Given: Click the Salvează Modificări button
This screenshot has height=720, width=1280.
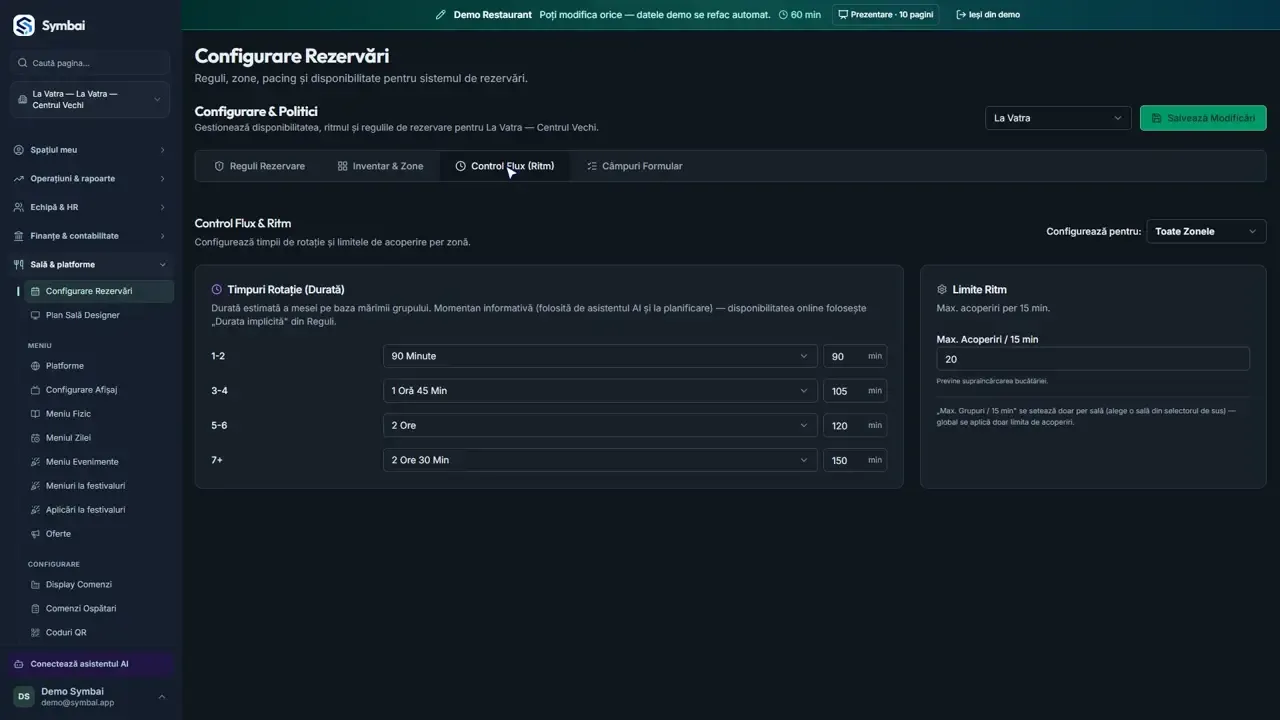Looking at the screenshot, I should [x=1203, y=118].
